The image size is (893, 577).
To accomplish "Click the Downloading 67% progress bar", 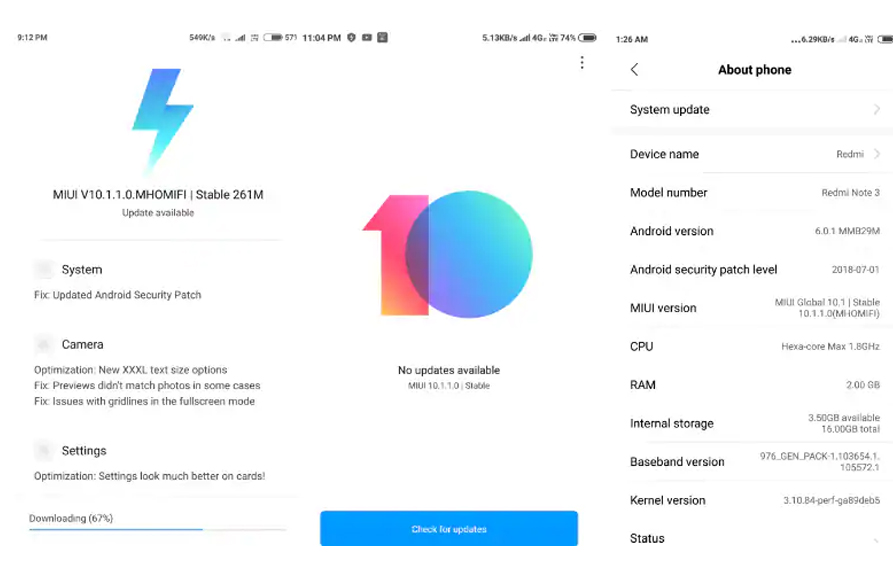I will point(157,529).
